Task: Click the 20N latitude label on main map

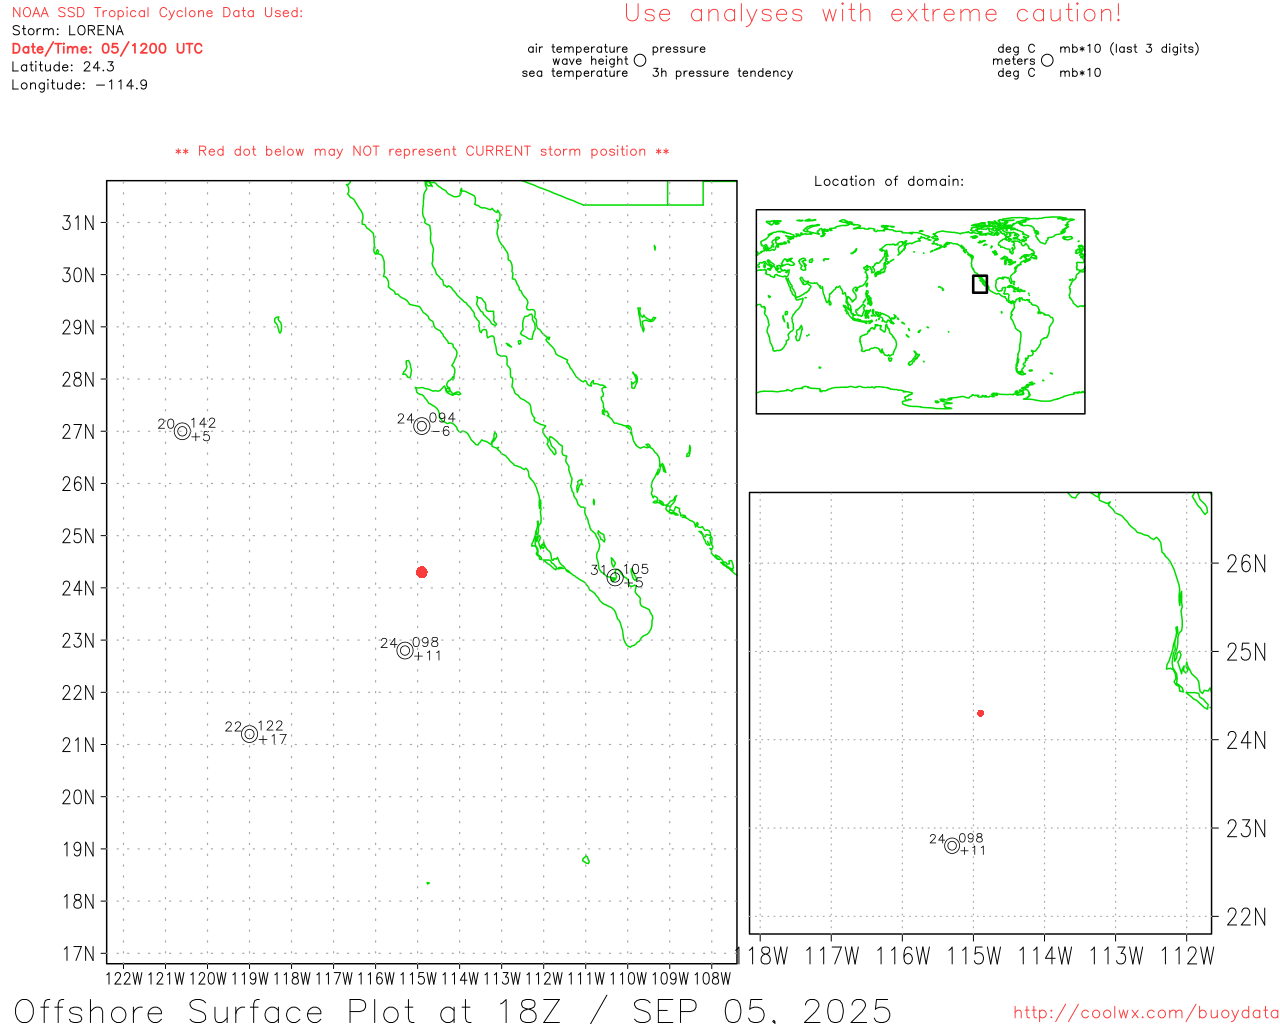Action: (79, 797)
